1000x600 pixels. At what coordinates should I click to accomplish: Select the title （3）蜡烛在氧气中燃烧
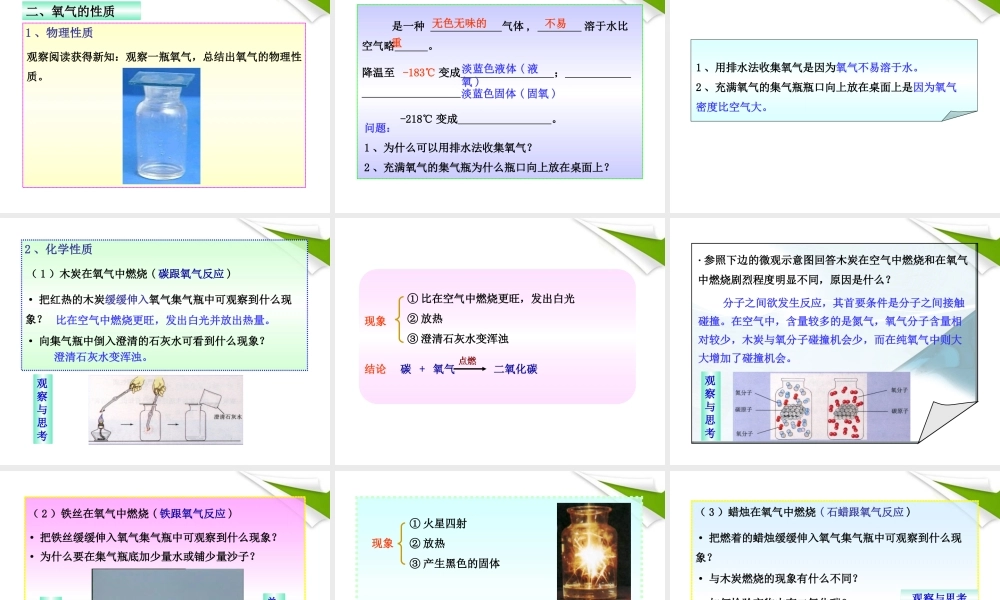click(x=759, y=512)
